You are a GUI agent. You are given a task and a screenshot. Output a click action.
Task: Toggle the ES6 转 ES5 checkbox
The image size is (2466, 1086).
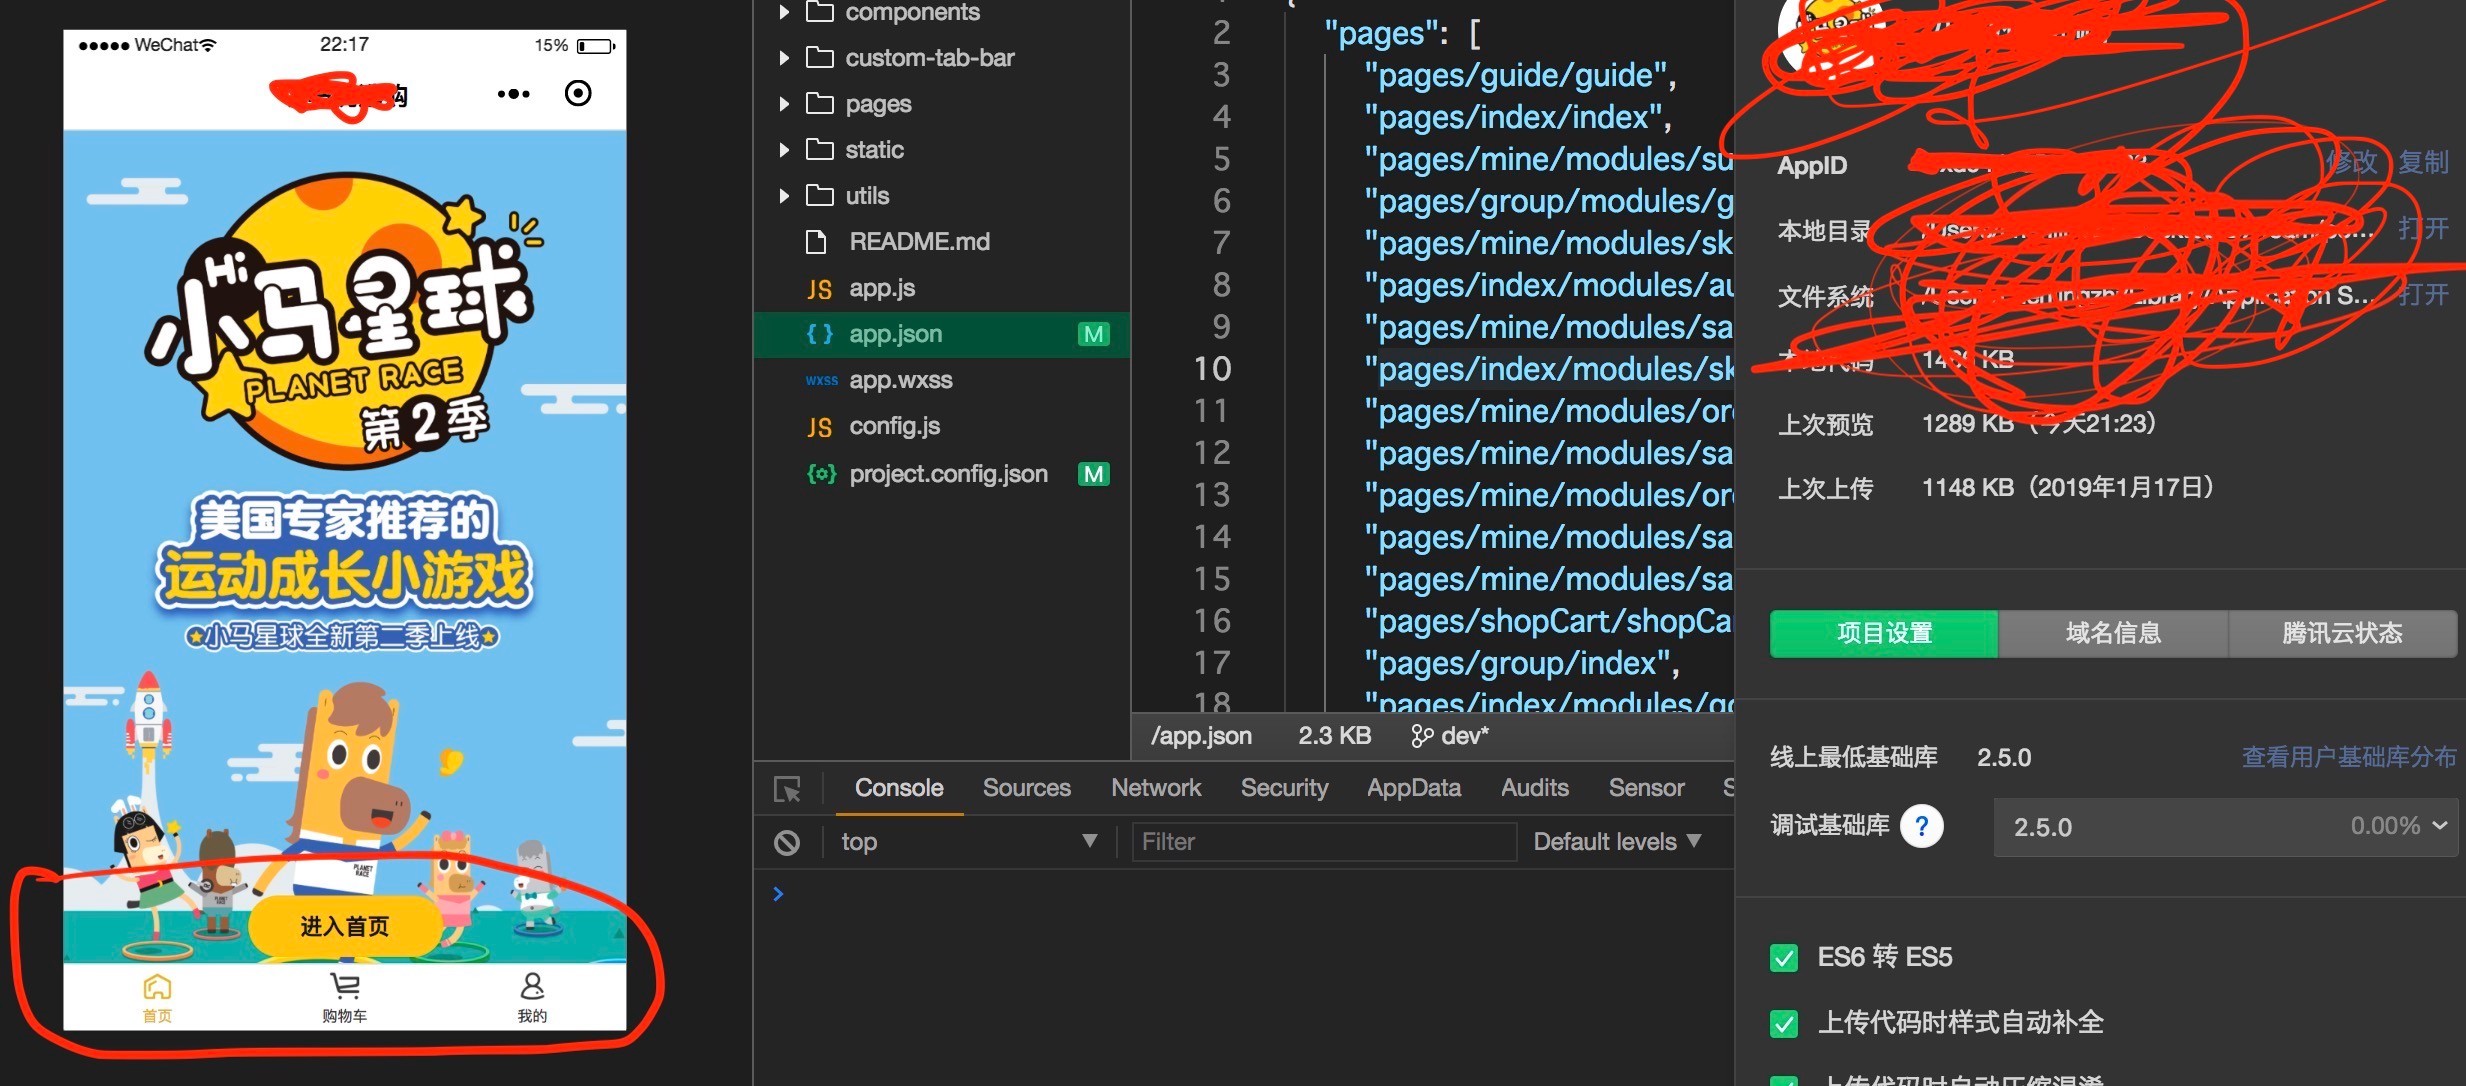(1784, 958)
